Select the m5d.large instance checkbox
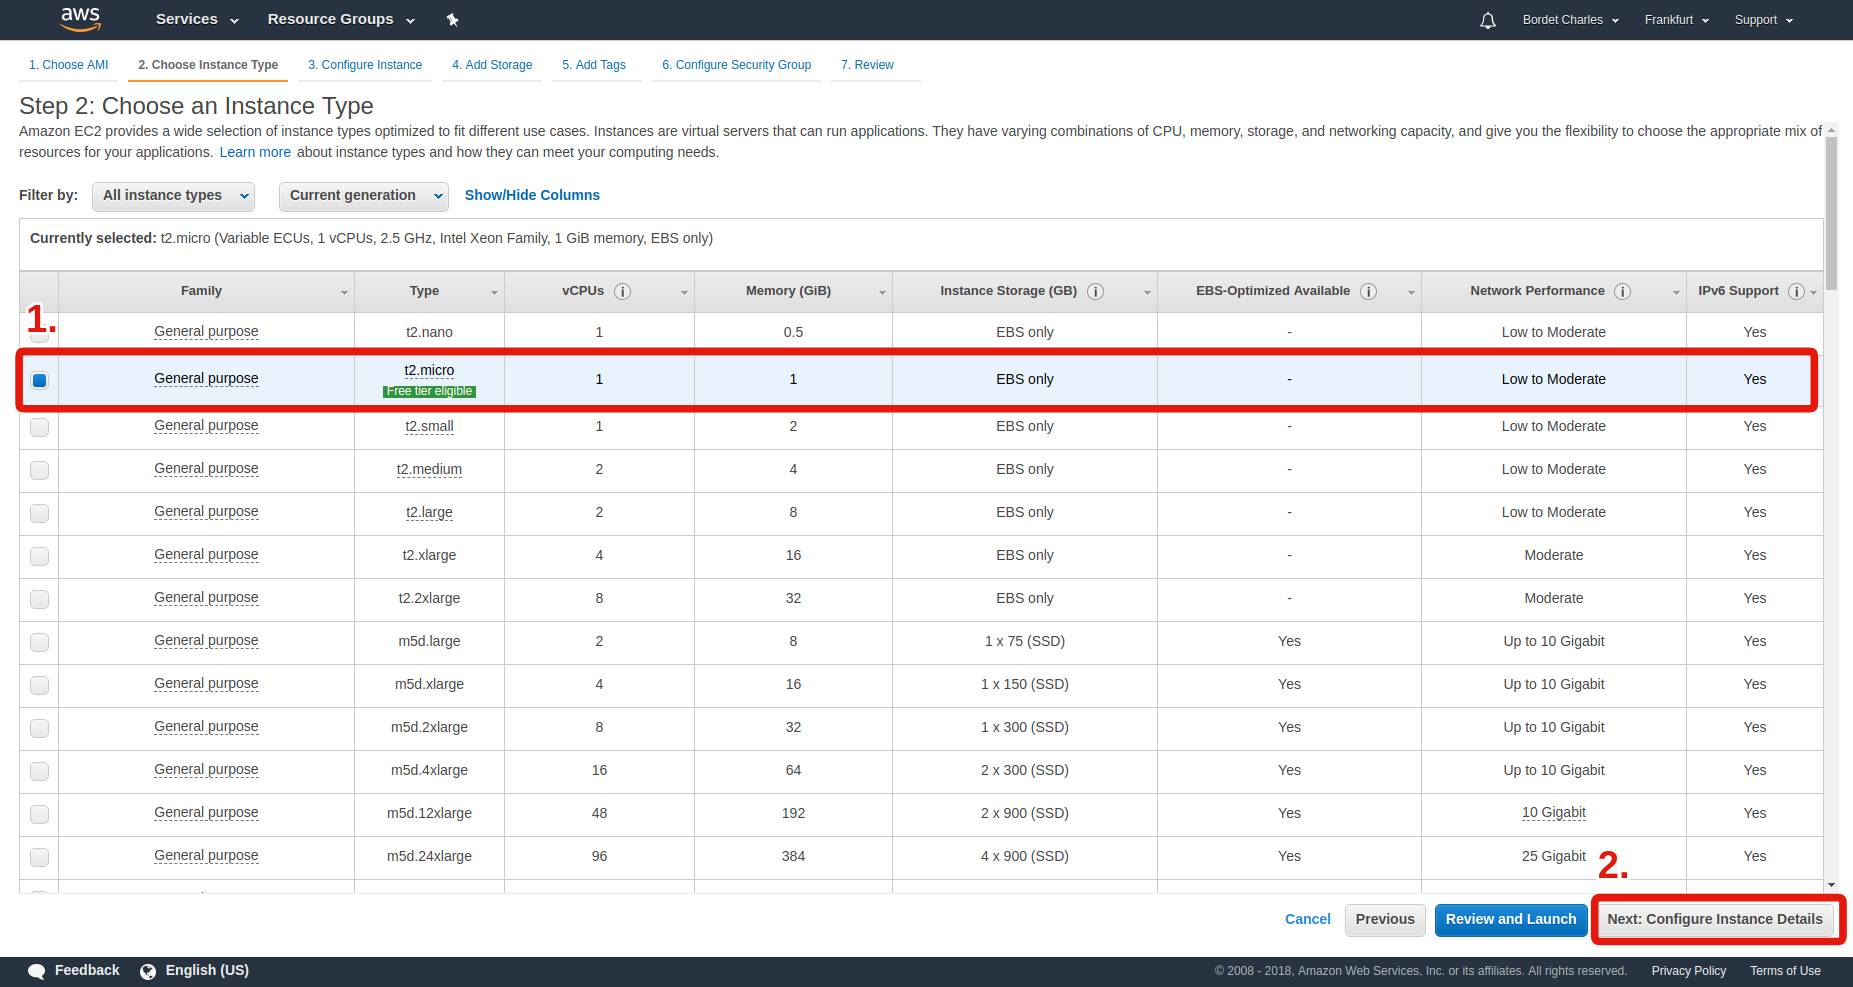 pyautogui.click(x=39, y=642)
